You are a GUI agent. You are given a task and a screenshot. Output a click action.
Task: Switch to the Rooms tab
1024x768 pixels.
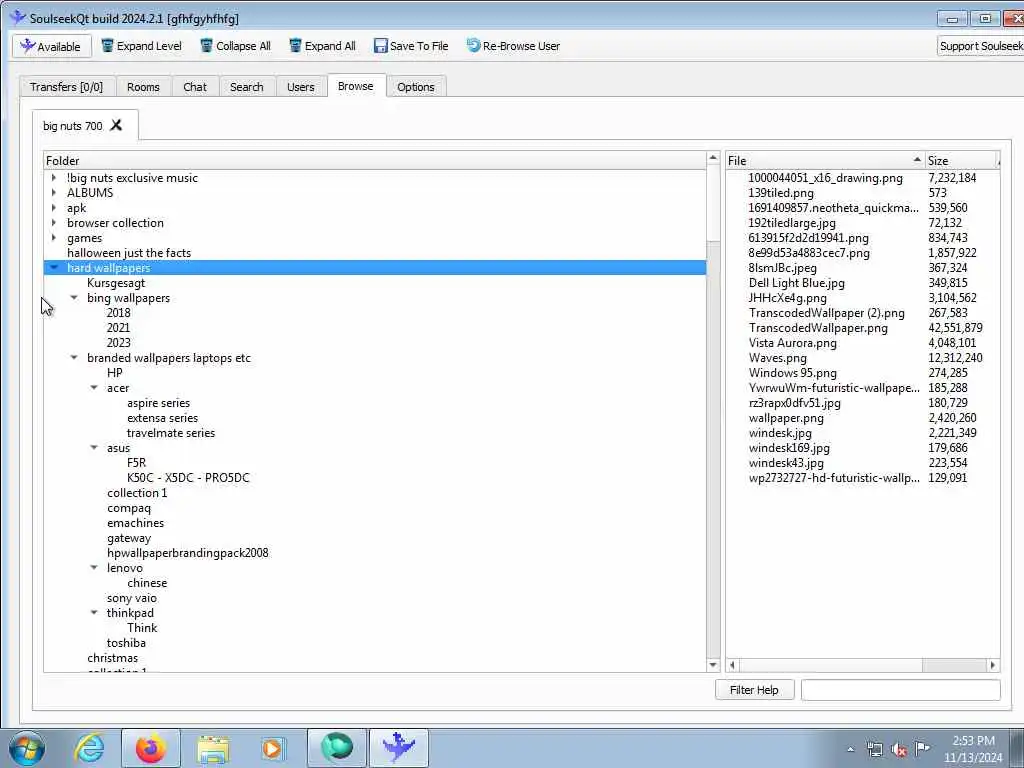pos(143,87)
